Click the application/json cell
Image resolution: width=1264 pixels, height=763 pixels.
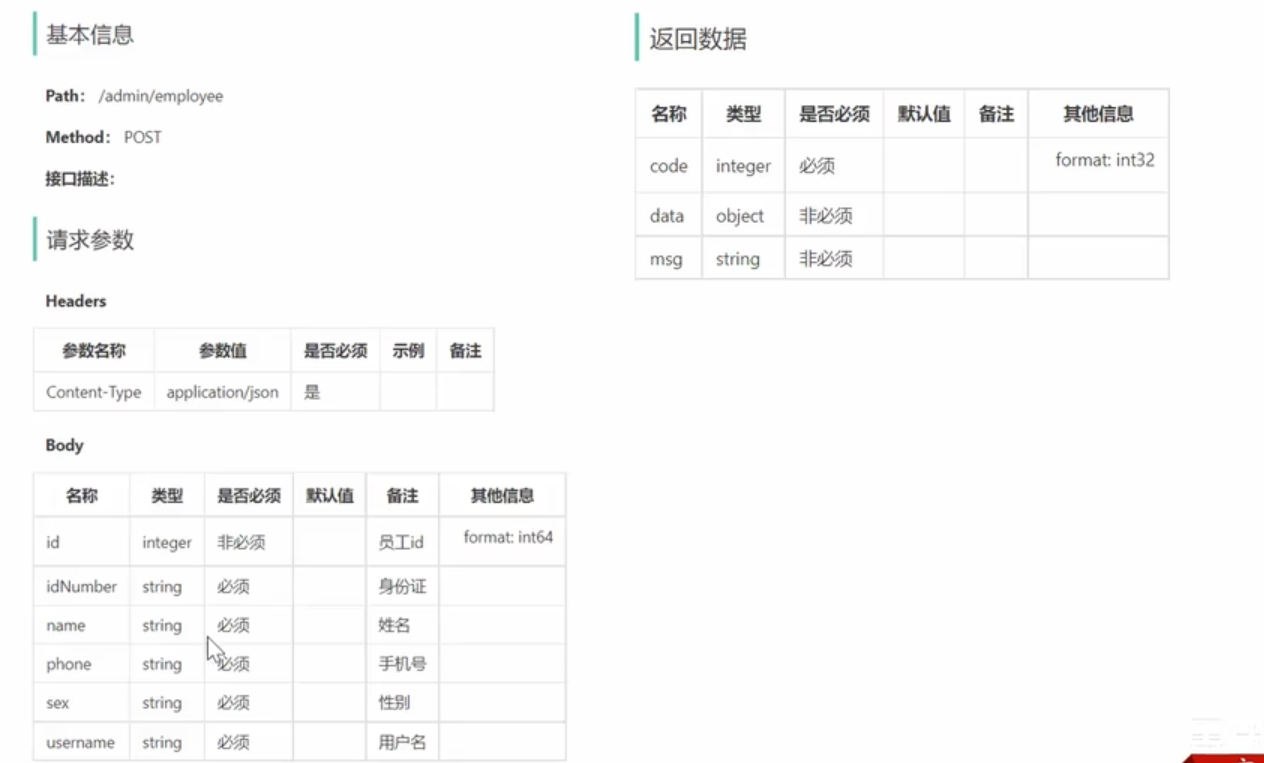tap(223, 392)
